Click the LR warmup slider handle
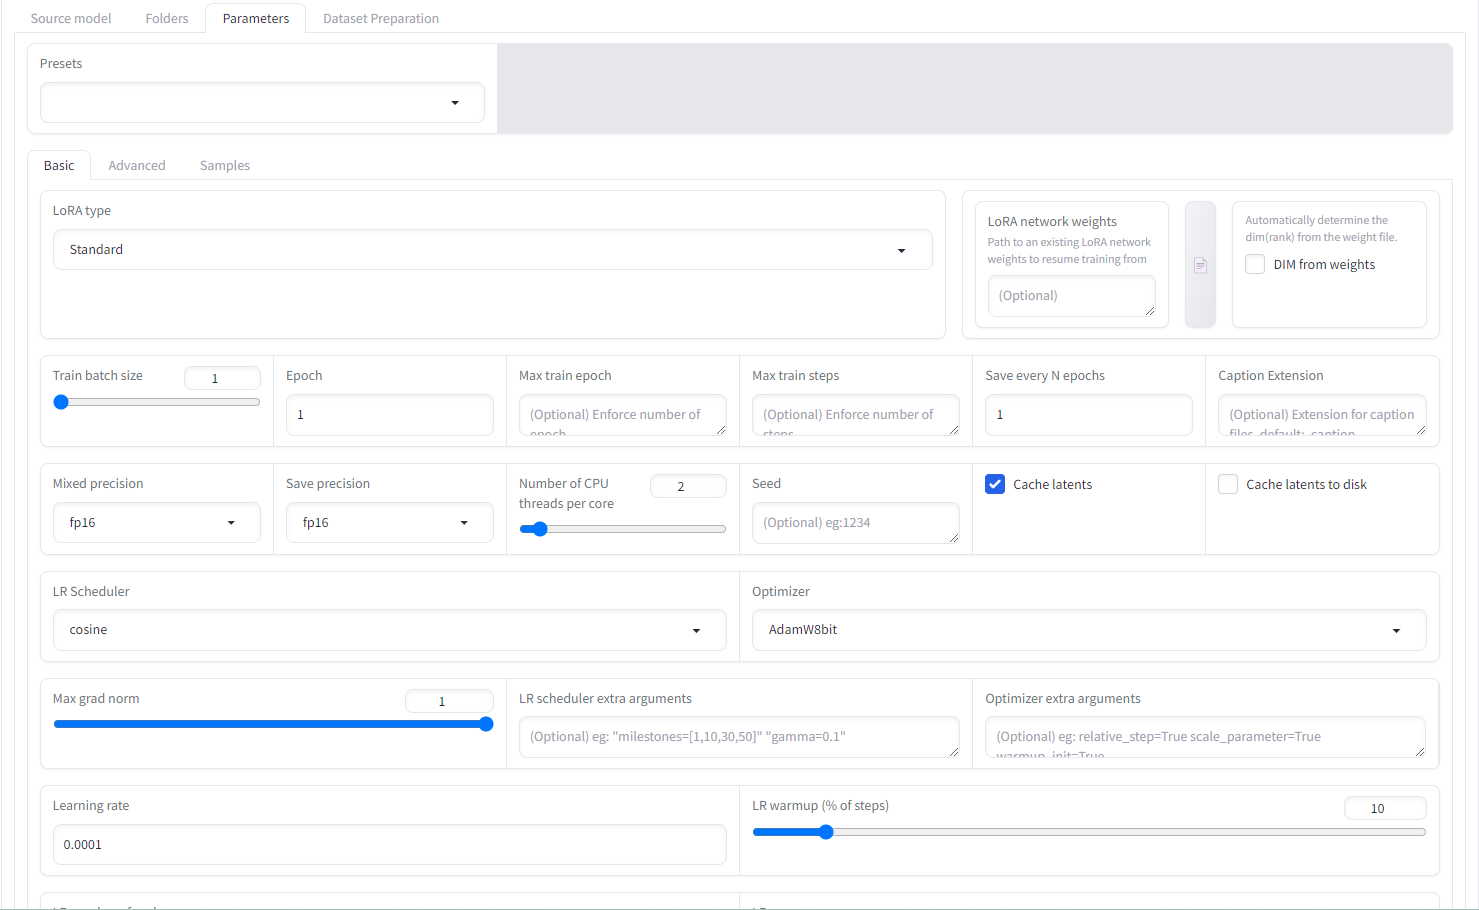This screenshot has width=1479, height=910. (826, 832)
